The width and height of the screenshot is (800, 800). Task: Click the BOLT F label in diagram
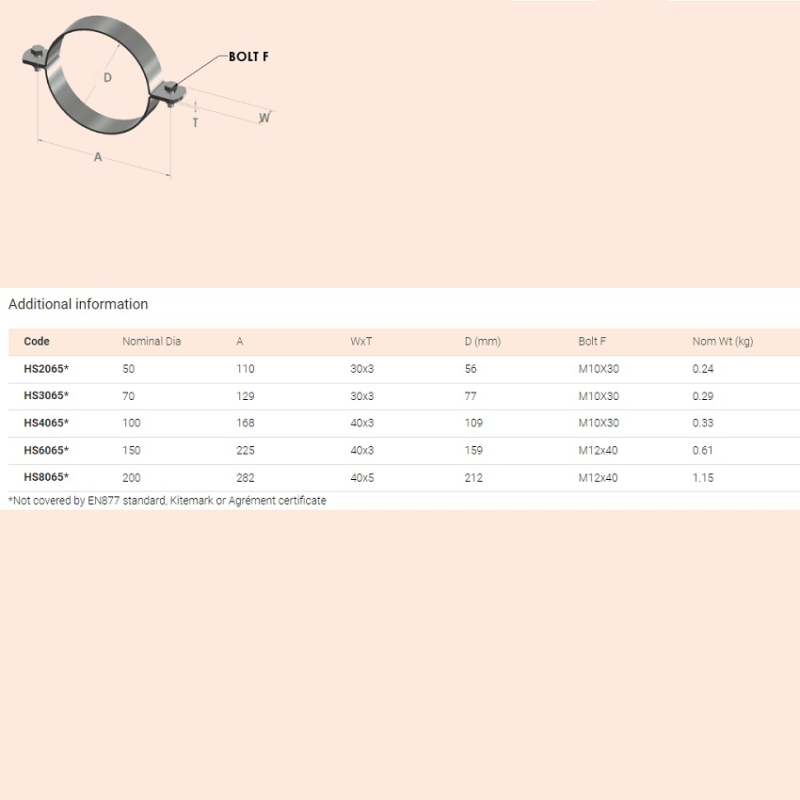click(249, 57)
